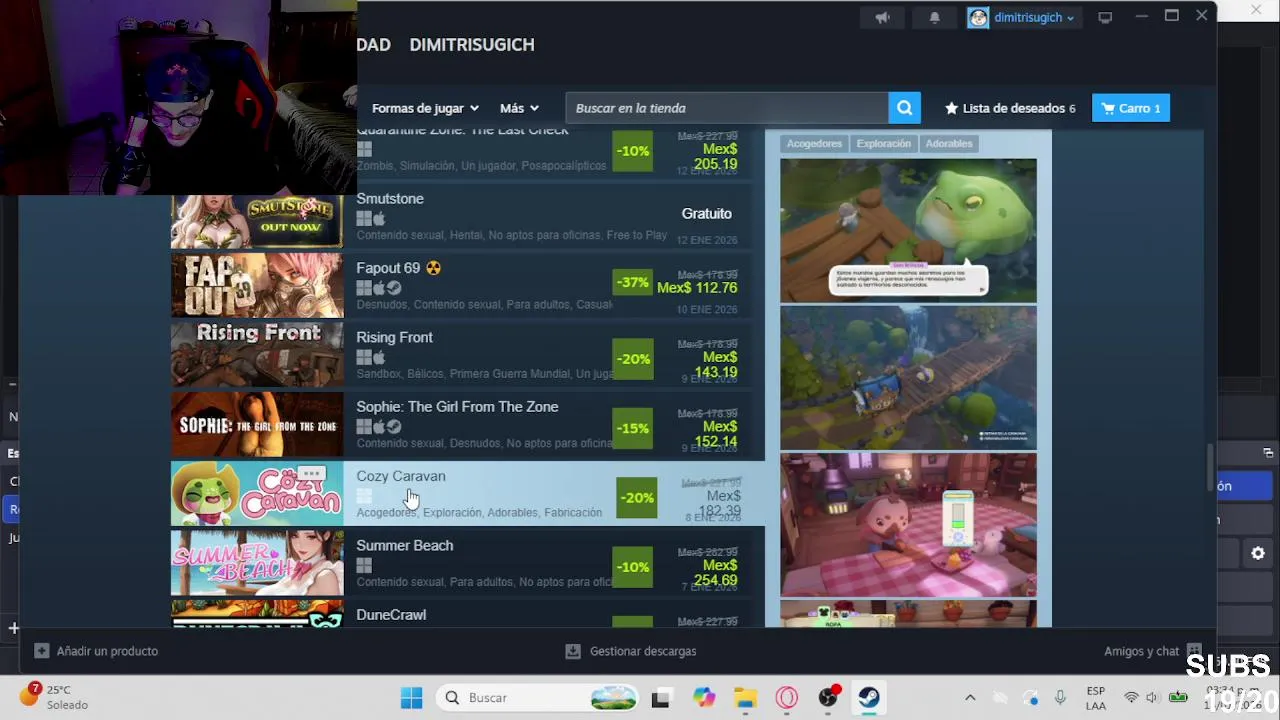Viewport: 1280px width, 720px height.
Task: Click the Summer Beach title text
Action: click(x=405, y=546)
